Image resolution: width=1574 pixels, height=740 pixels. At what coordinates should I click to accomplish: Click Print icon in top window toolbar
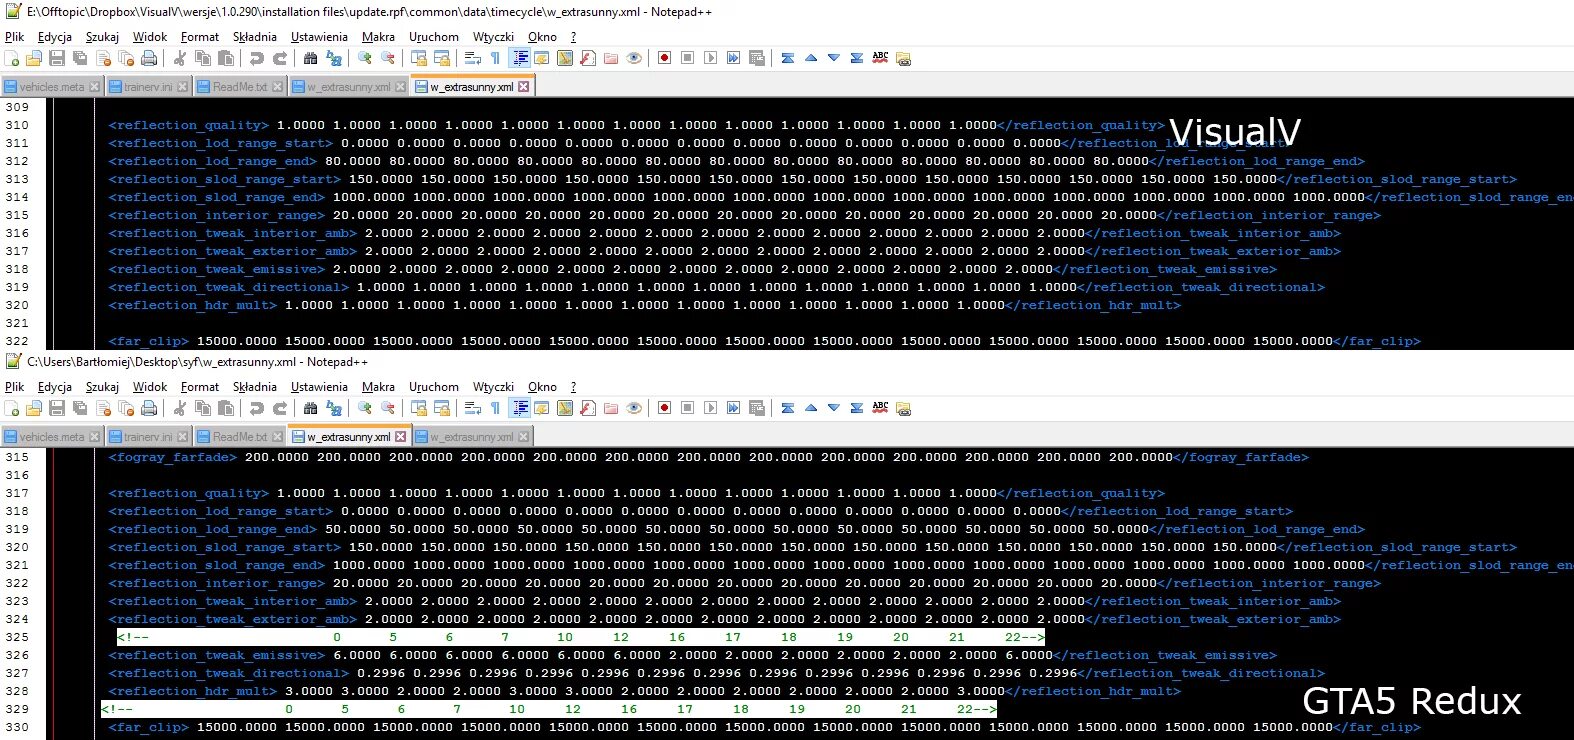[x=149, y=58]
